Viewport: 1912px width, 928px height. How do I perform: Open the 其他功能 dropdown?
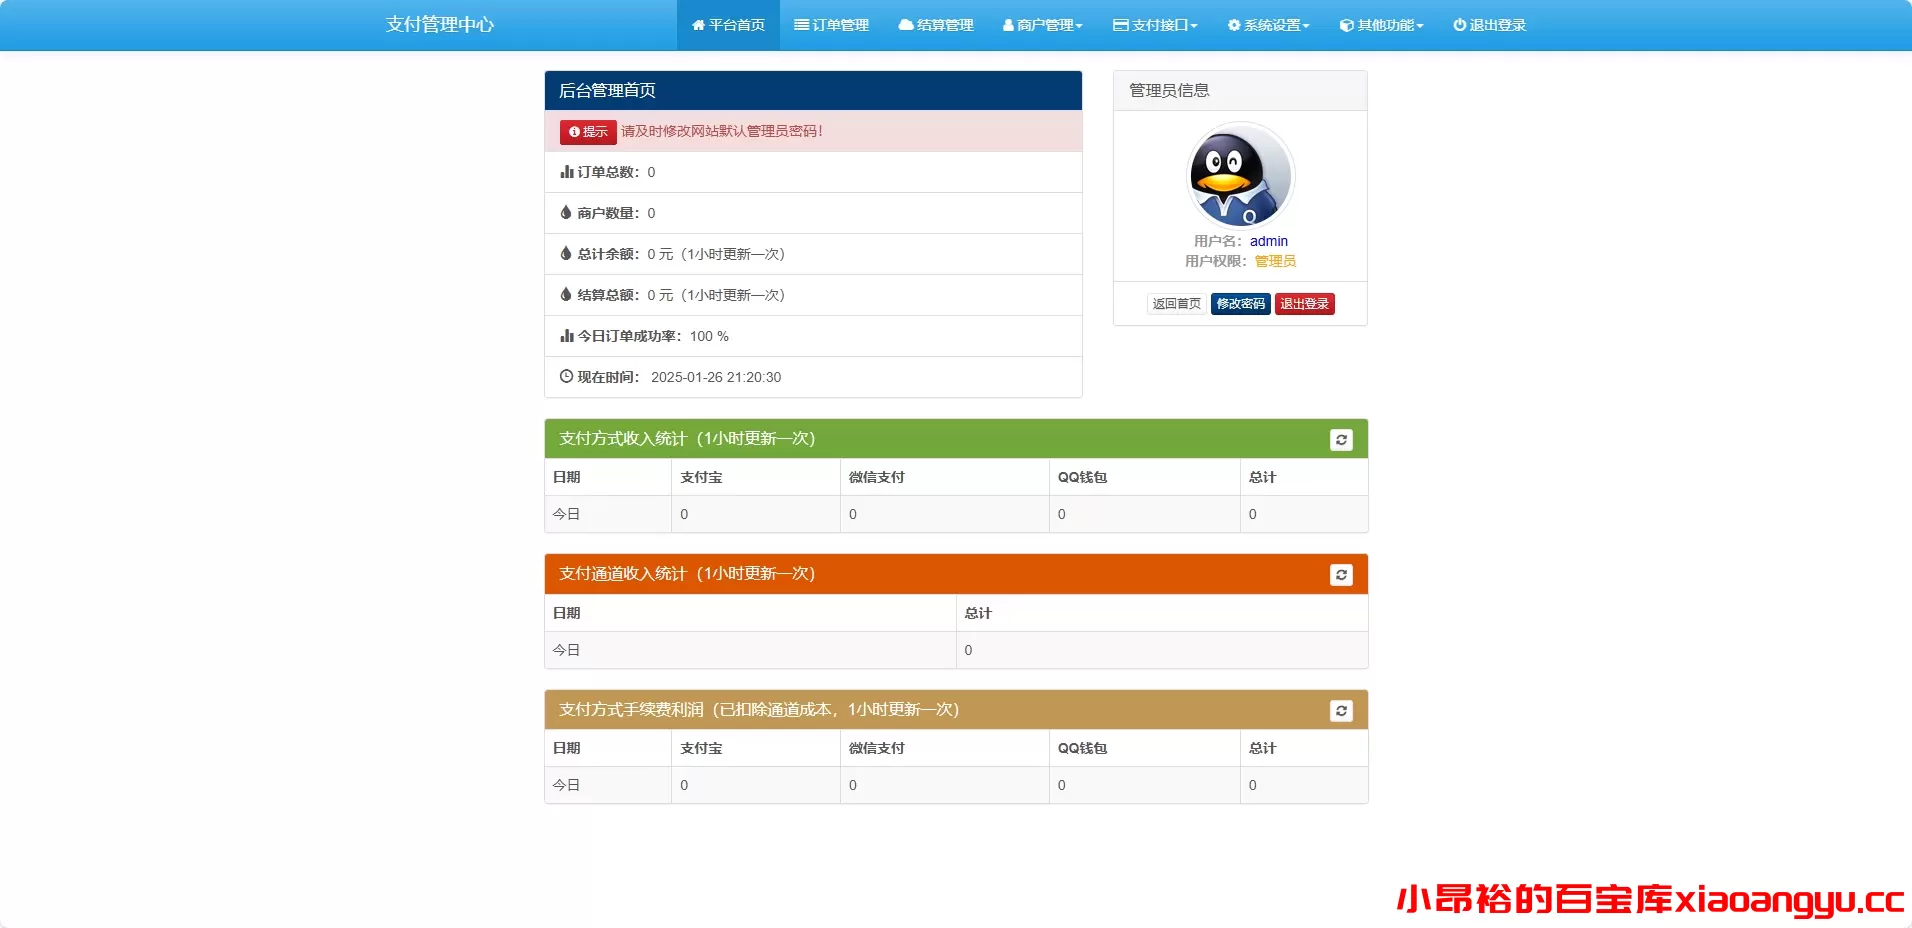pyautogui.click(x=1381, y=25)
